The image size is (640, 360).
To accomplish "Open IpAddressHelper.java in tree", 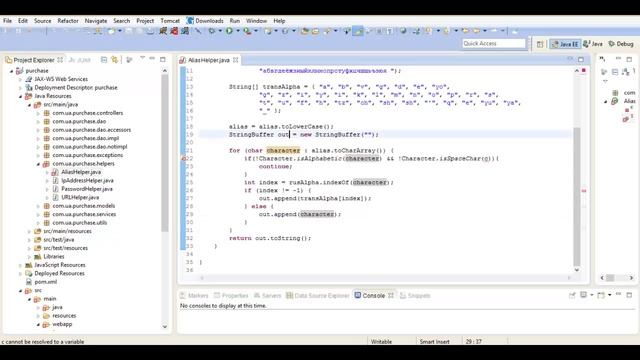I will 87,180.
